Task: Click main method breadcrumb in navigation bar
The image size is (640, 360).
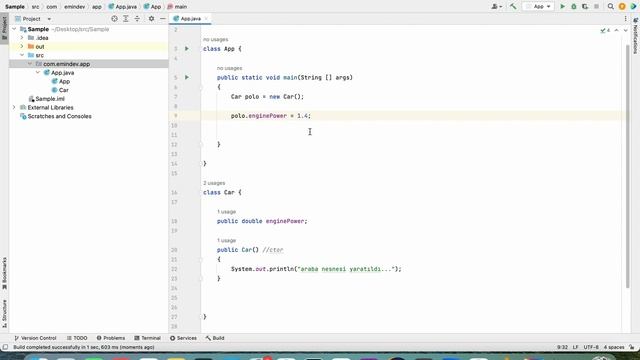Action: [x=177, y=7]
